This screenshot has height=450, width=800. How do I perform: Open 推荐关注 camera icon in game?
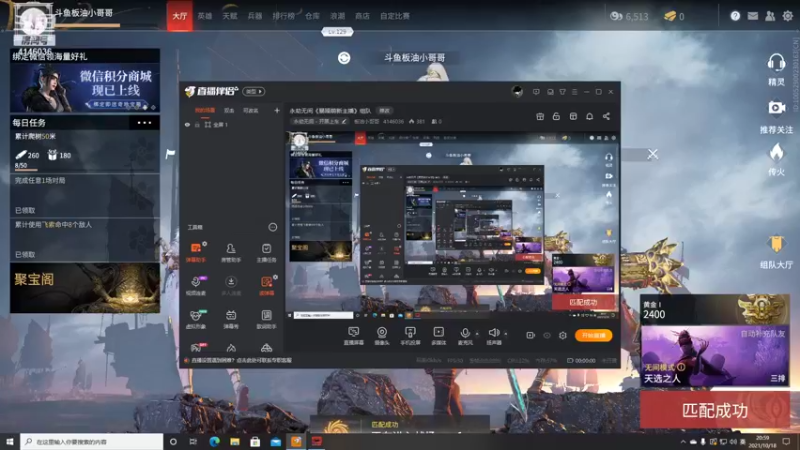pyautogui.click(x=776, y=116)
